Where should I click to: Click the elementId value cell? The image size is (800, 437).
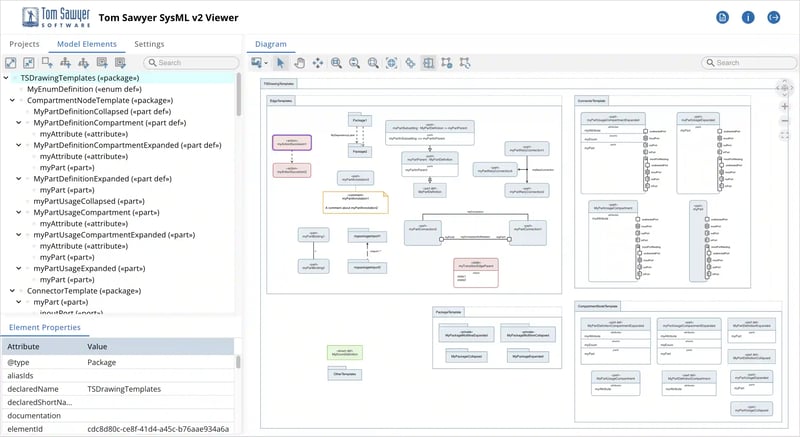[158, 429]
